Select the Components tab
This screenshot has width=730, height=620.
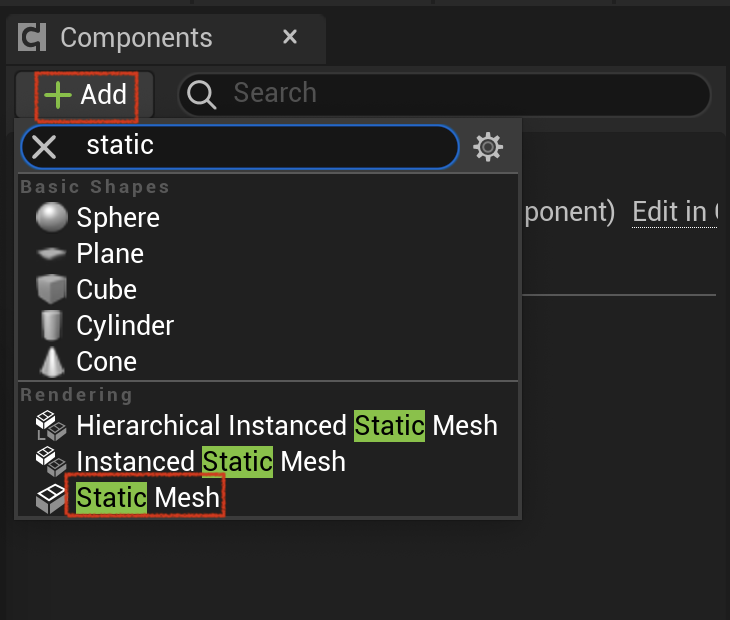tap(136, 38)
